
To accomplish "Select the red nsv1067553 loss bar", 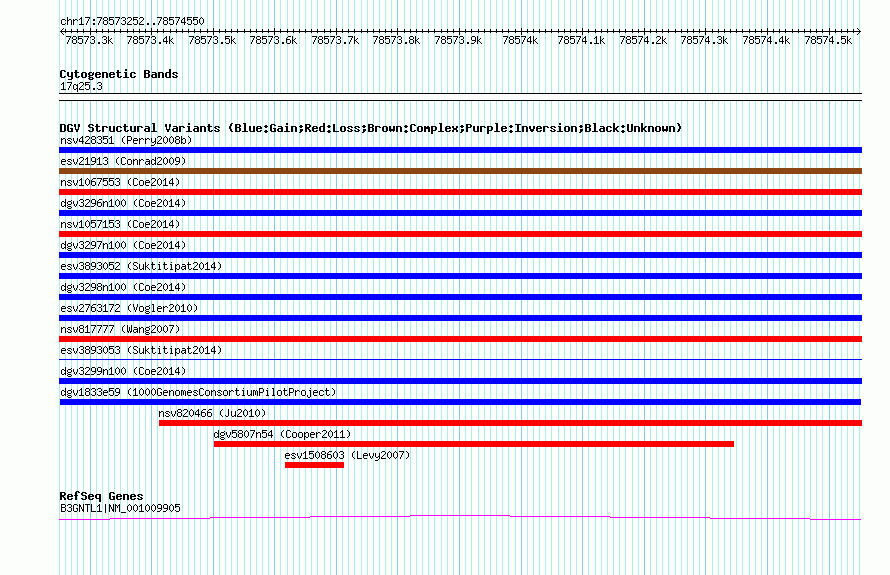I will click(460, 192).
